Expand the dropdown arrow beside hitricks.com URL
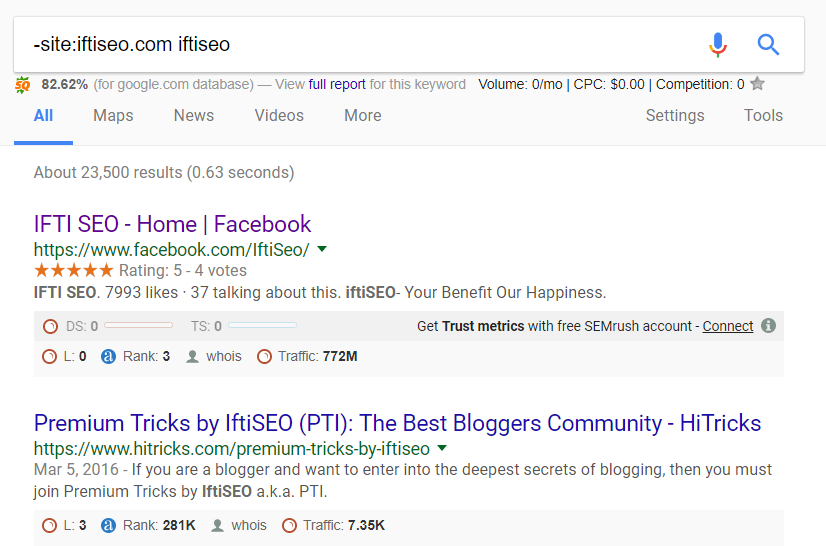The image size is (826, 546). point(442,448)
